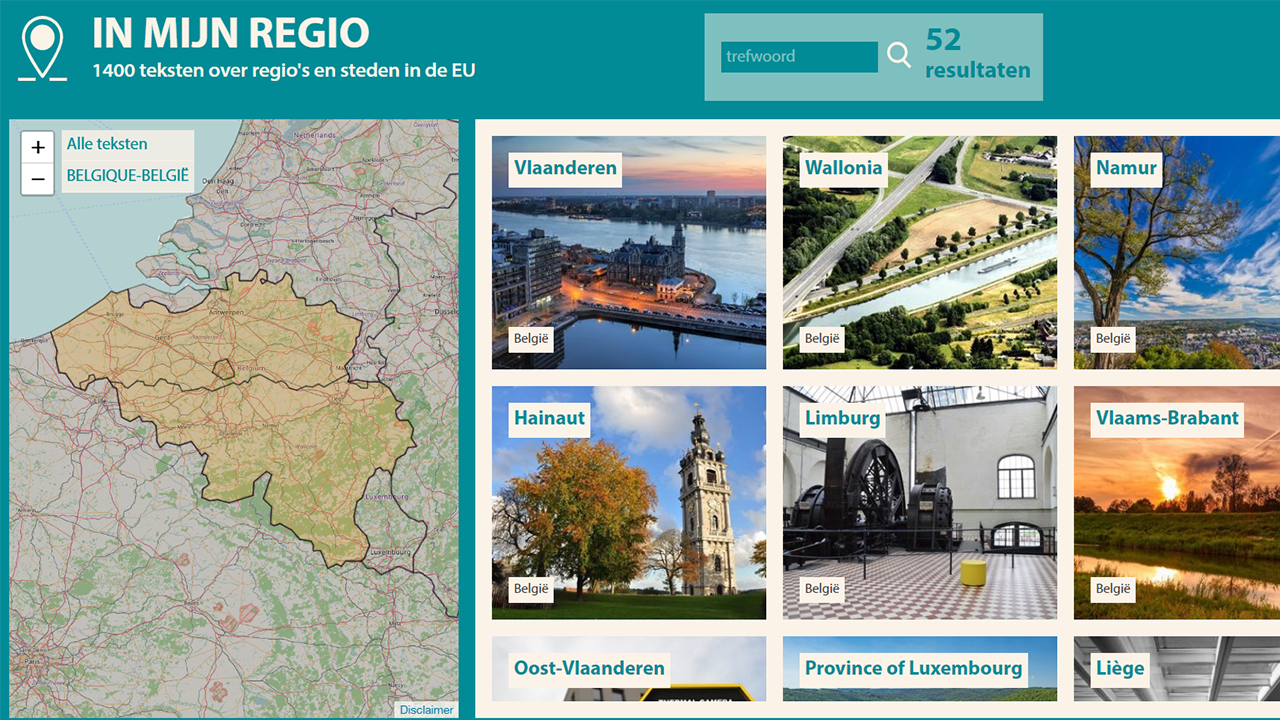Screen dimensions: 1280x720
Task: Click the location pin logo
Action: [x=42, y=48]
